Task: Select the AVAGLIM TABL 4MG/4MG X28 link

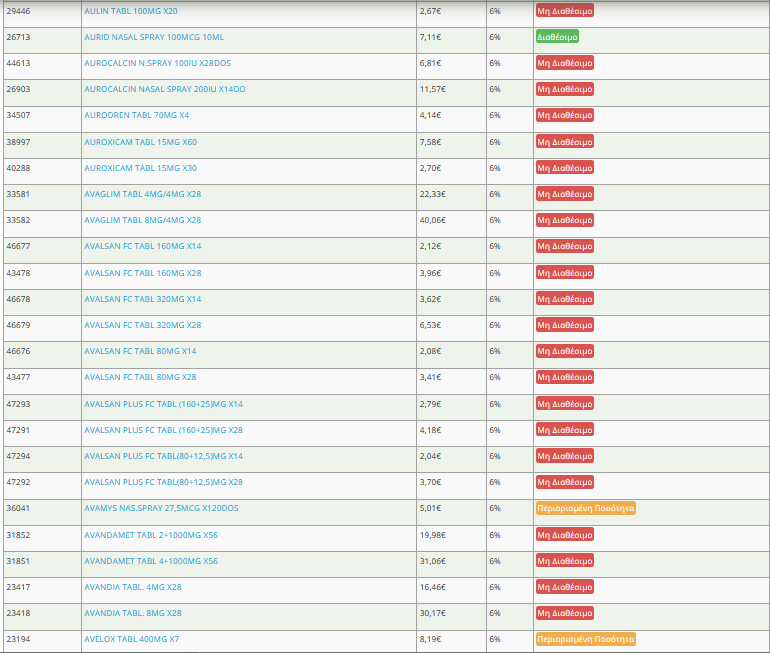Action: (143, 194)
